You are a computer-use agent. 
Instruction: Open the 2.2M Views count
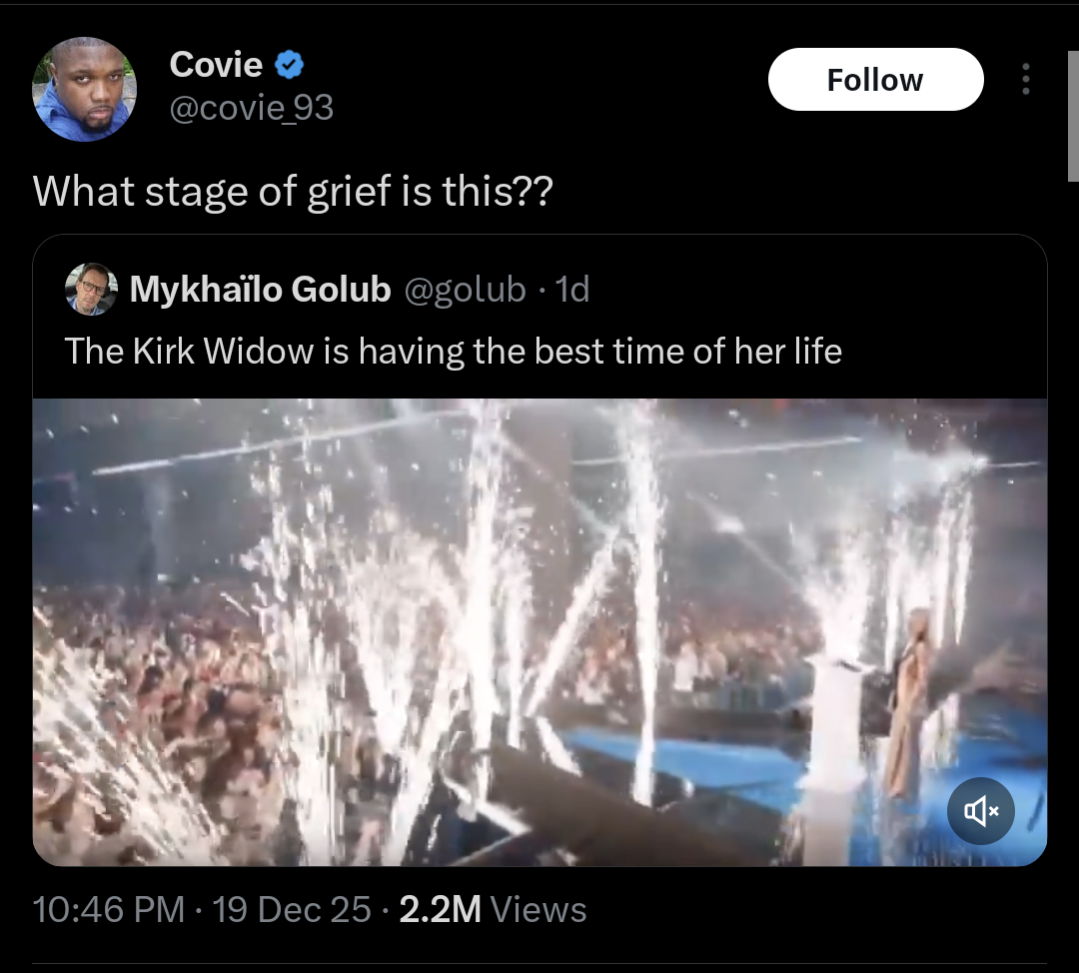pos(492,909)
